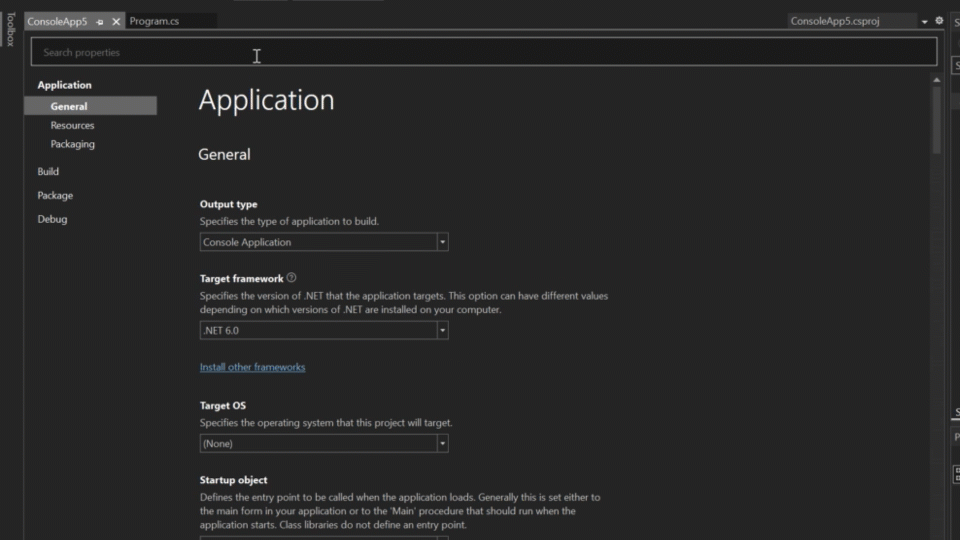Open the Target framework .NET 6.0 dropdown
The image size is (960, 540).
324,330
